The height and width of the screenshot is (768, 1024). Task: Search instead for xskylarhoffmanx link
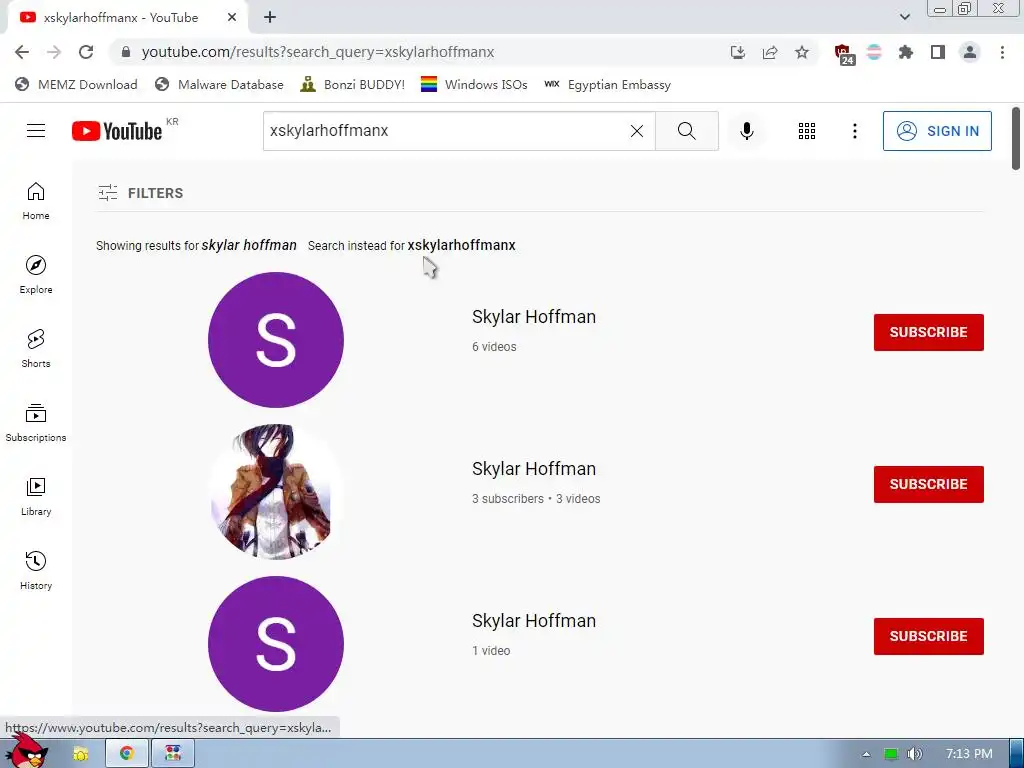pos(461,246)
